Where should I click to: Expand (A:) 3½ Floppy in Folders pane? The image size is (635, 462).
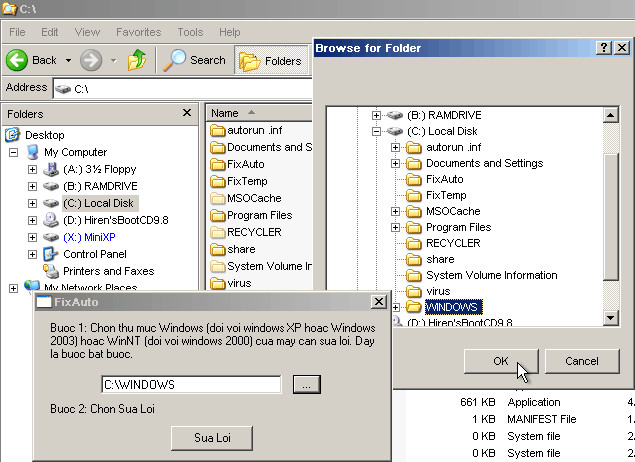coord(32,170)
